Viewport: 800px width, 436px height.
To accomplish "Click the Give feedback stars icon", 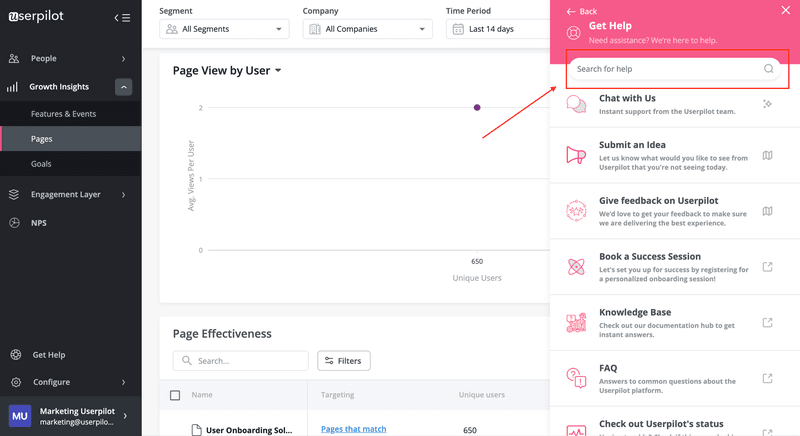I will point(576,211).
